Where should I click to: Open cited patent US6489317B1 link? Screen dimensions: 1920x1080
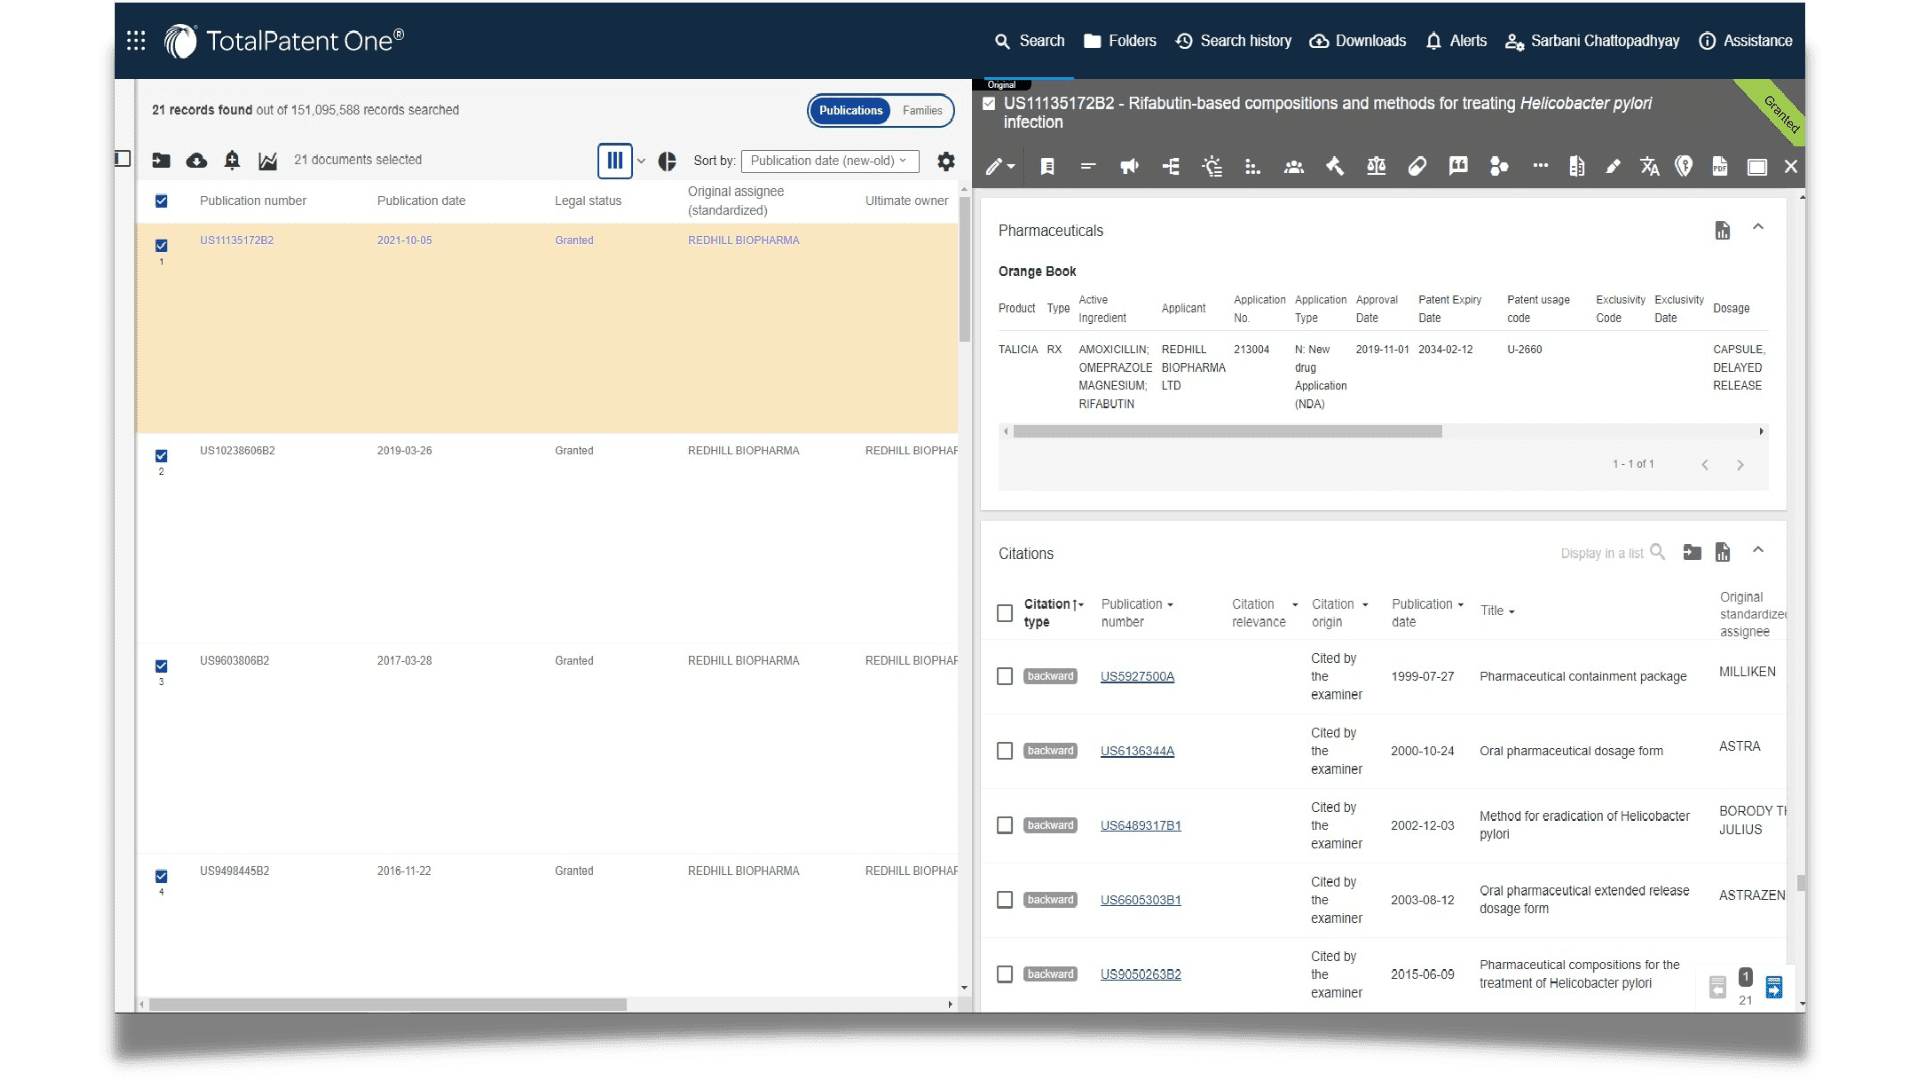point(1140,826)
